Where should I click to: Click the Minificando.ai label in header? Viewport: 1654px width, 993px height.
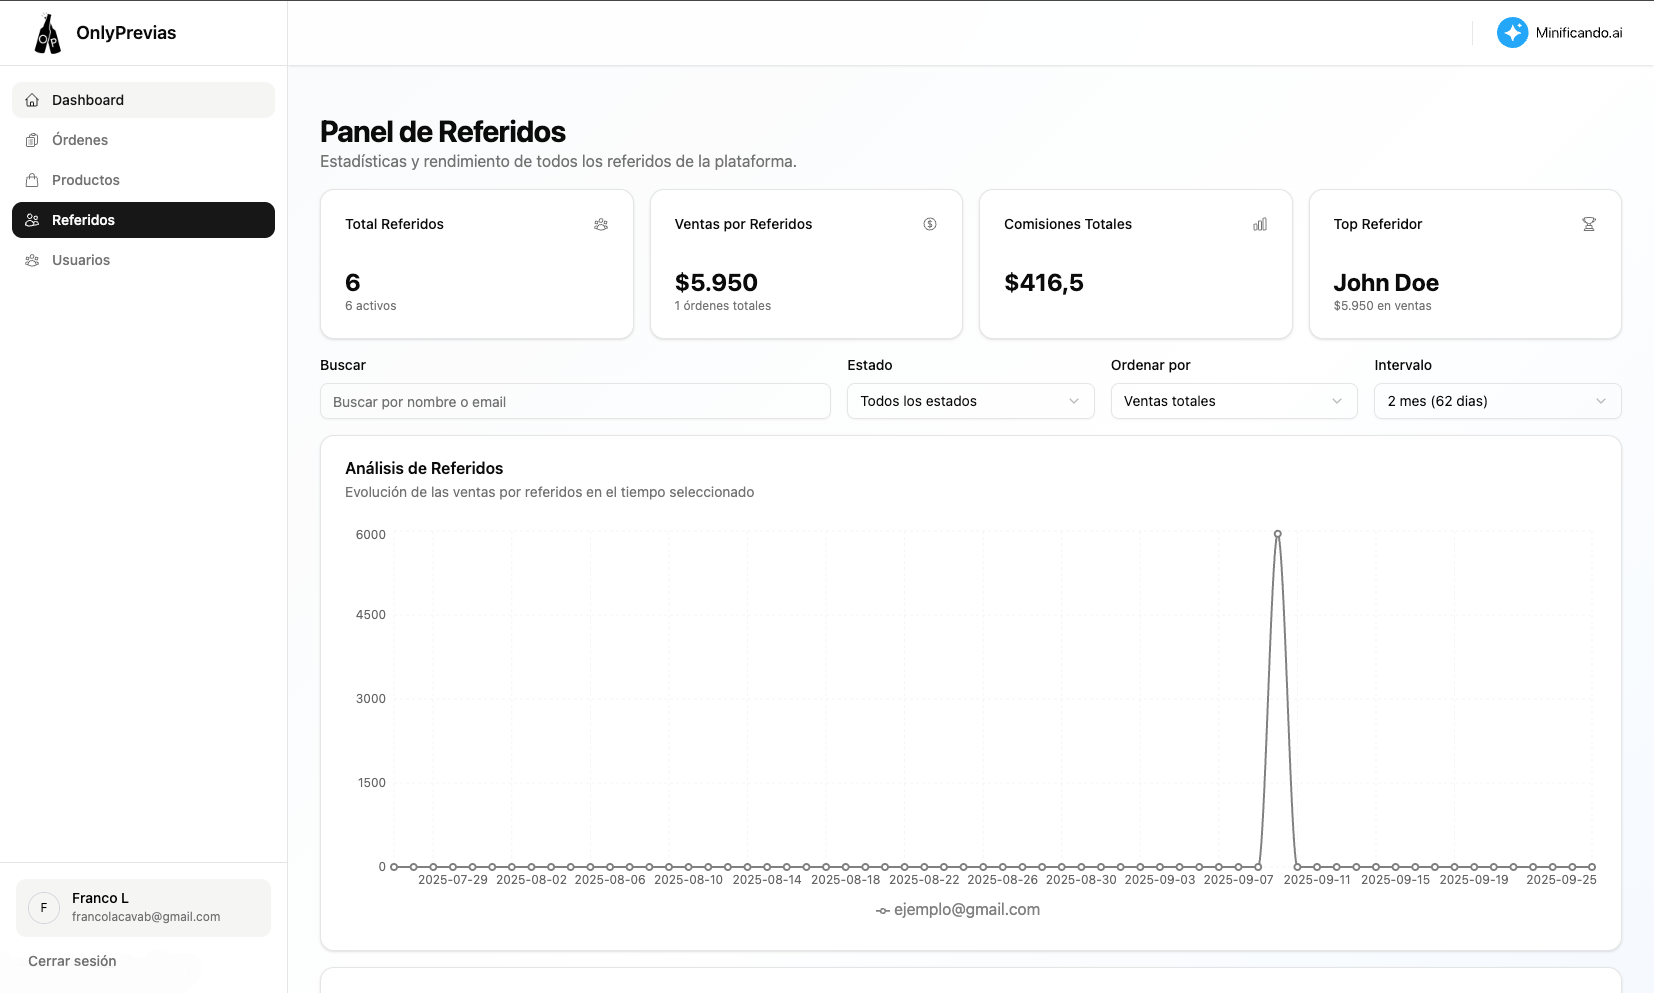tap(1579, 33)
